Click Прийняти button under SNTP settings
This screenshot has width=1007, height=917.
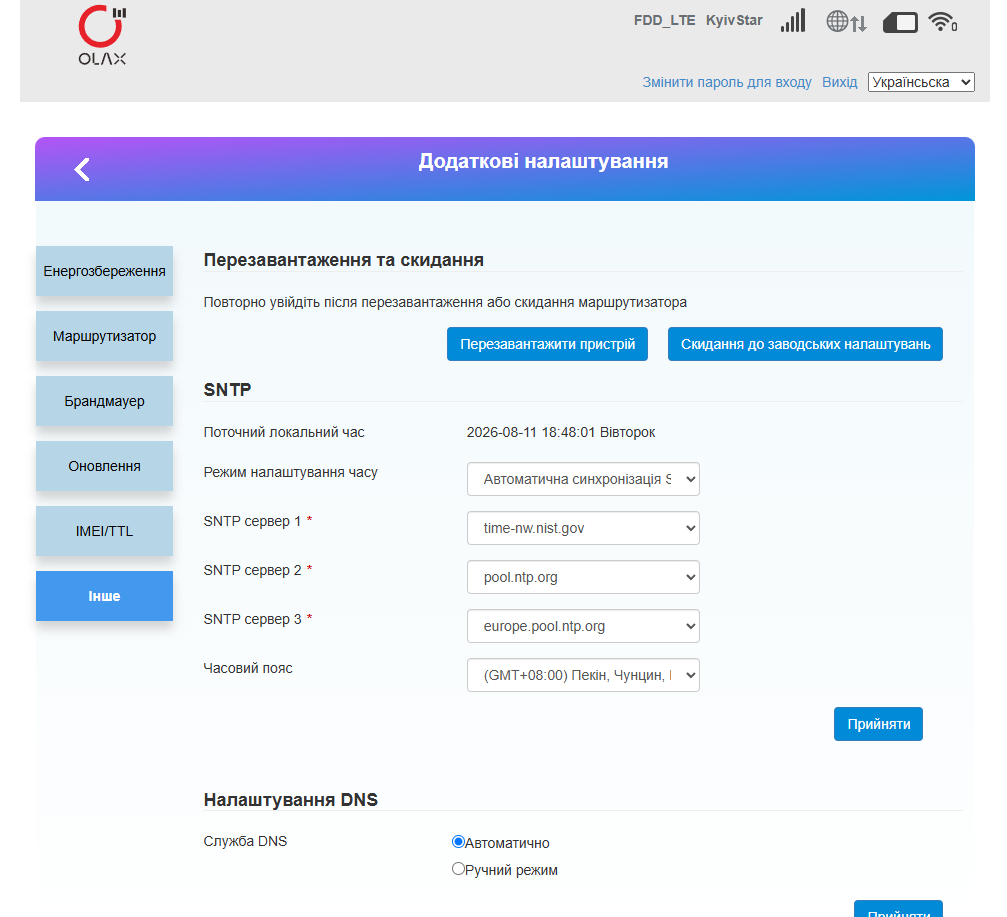[878, 724]
